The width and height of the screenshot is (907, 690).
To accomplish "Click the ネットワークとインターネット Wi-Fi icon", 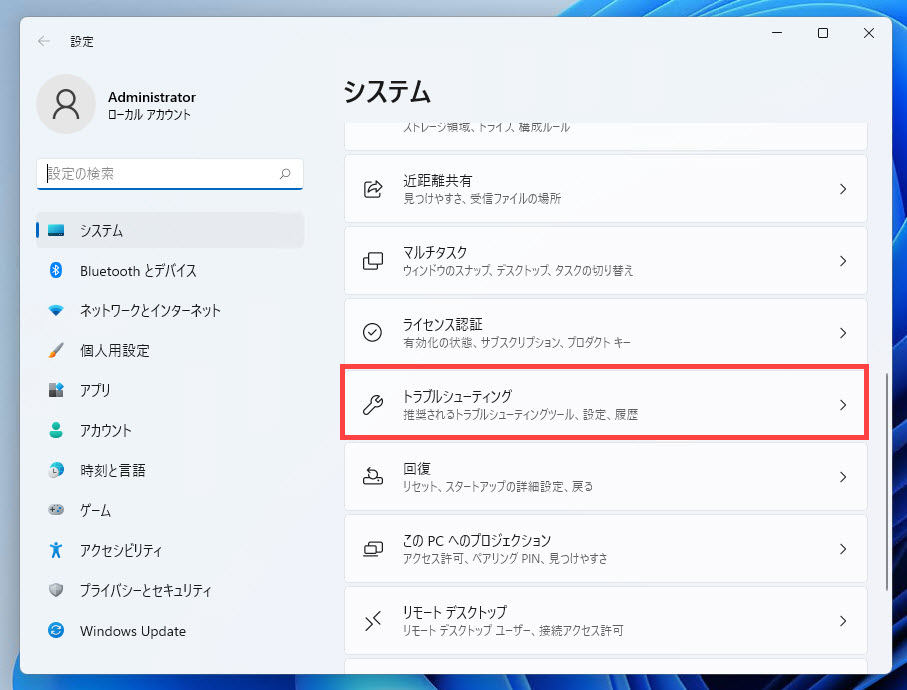I will [57, 311].
